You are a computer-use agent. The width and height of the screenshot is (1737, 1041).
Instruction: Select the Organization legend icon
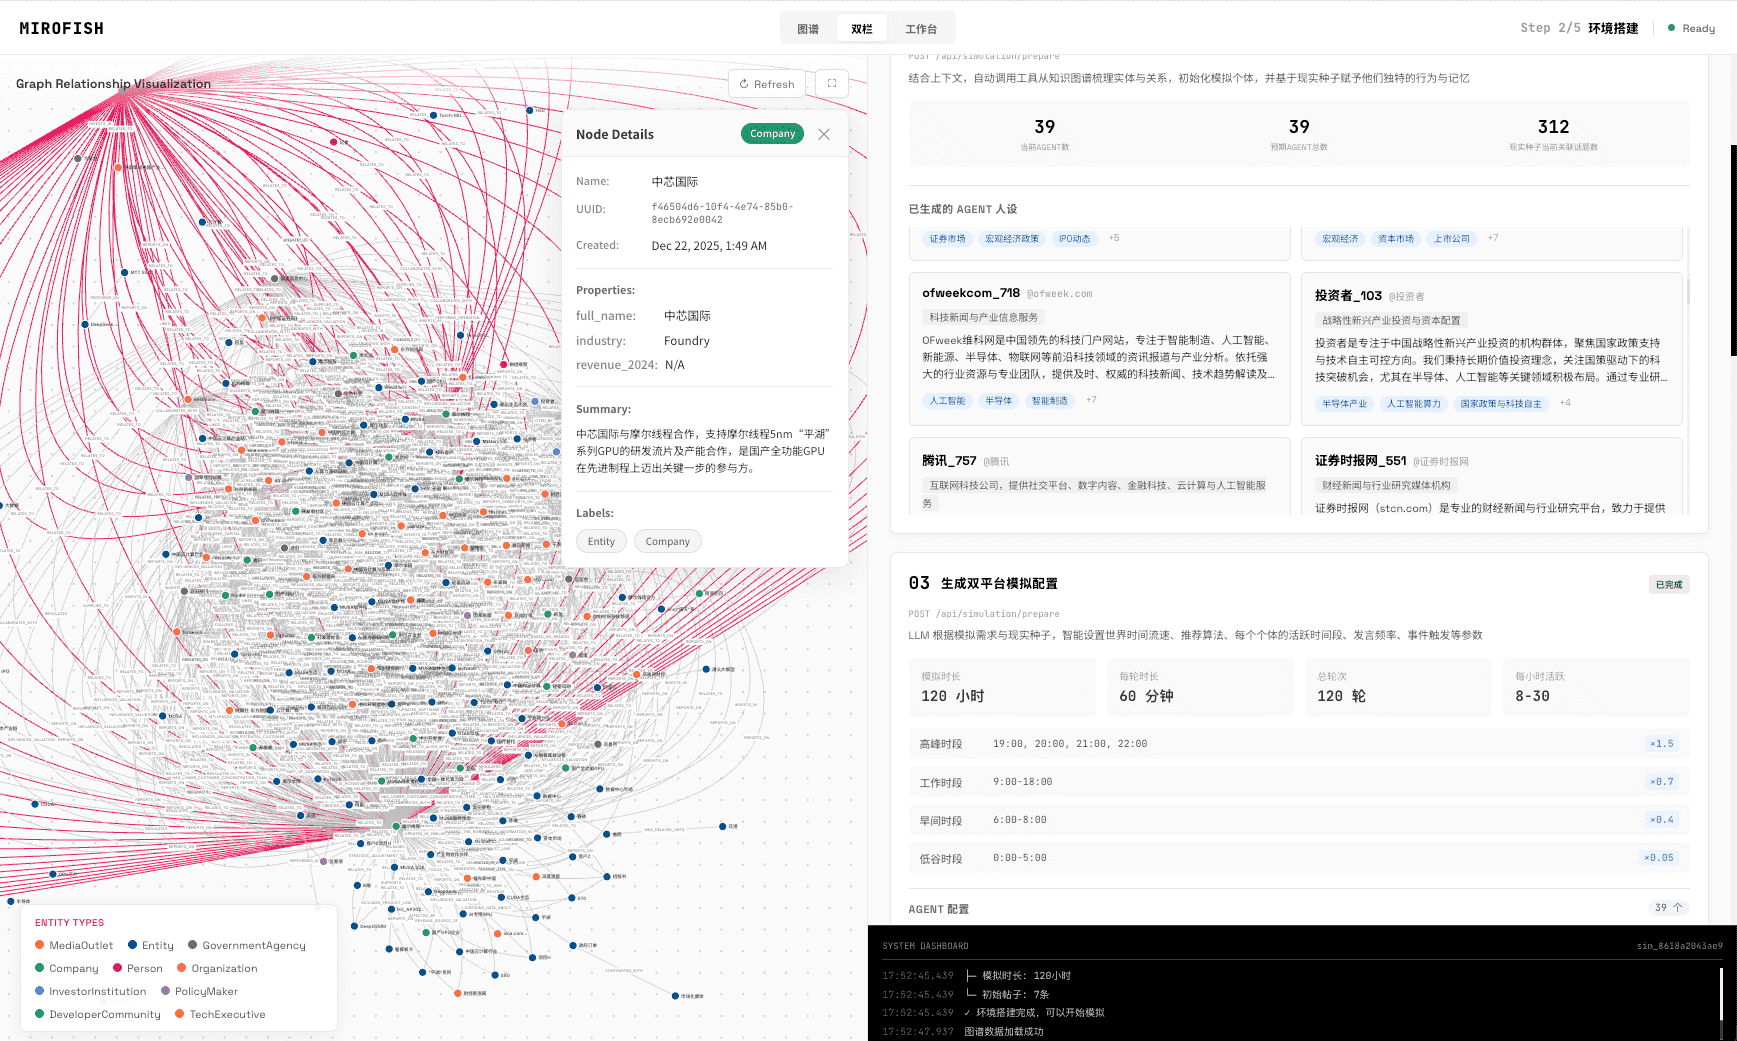tap(180, 968)
